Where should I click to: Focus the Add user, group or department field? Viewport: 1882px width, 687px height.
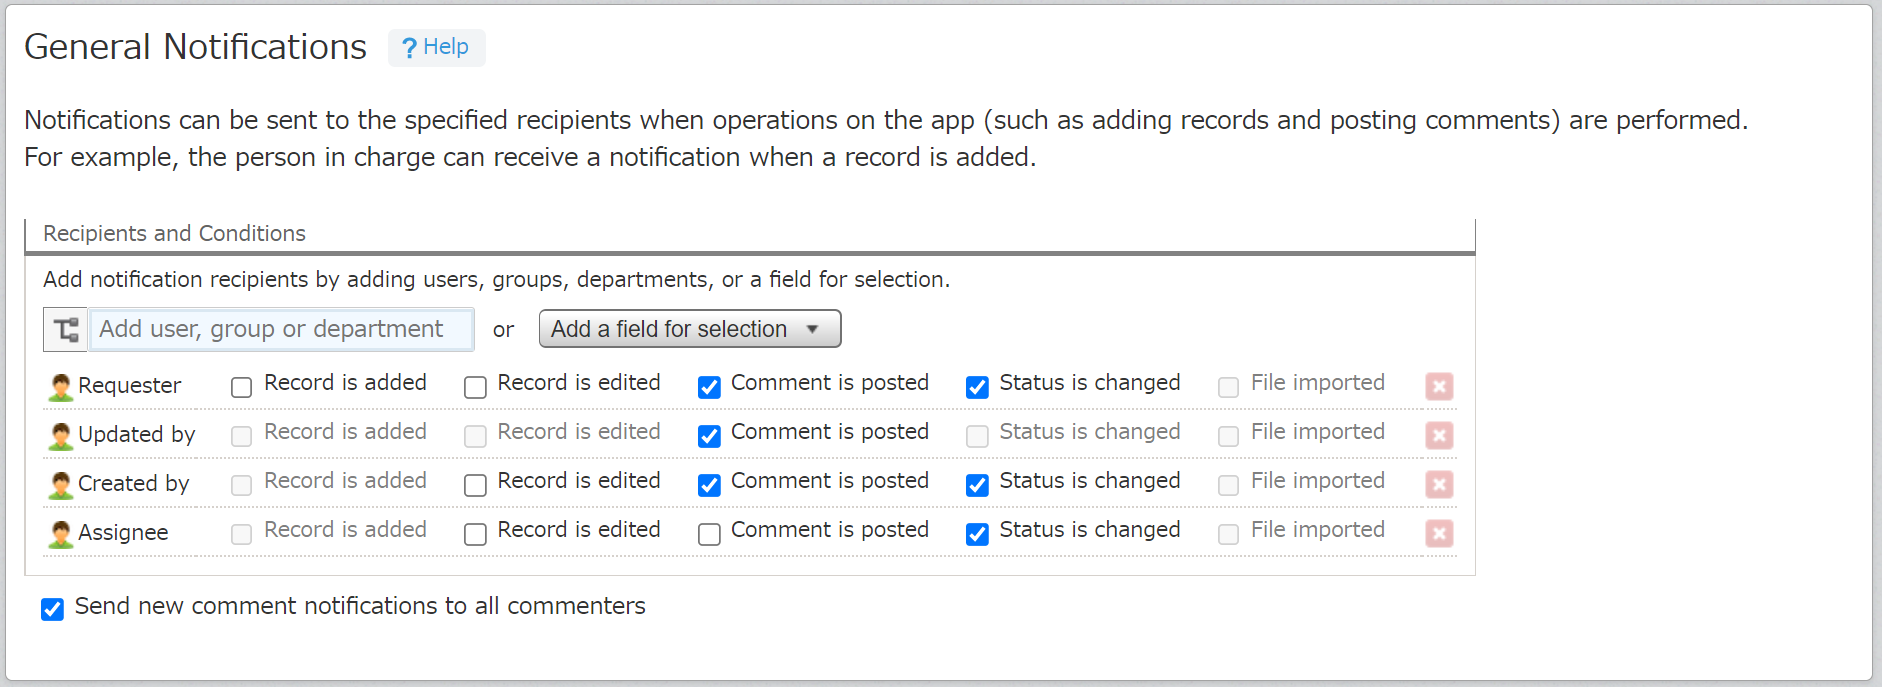coord(281,329)
